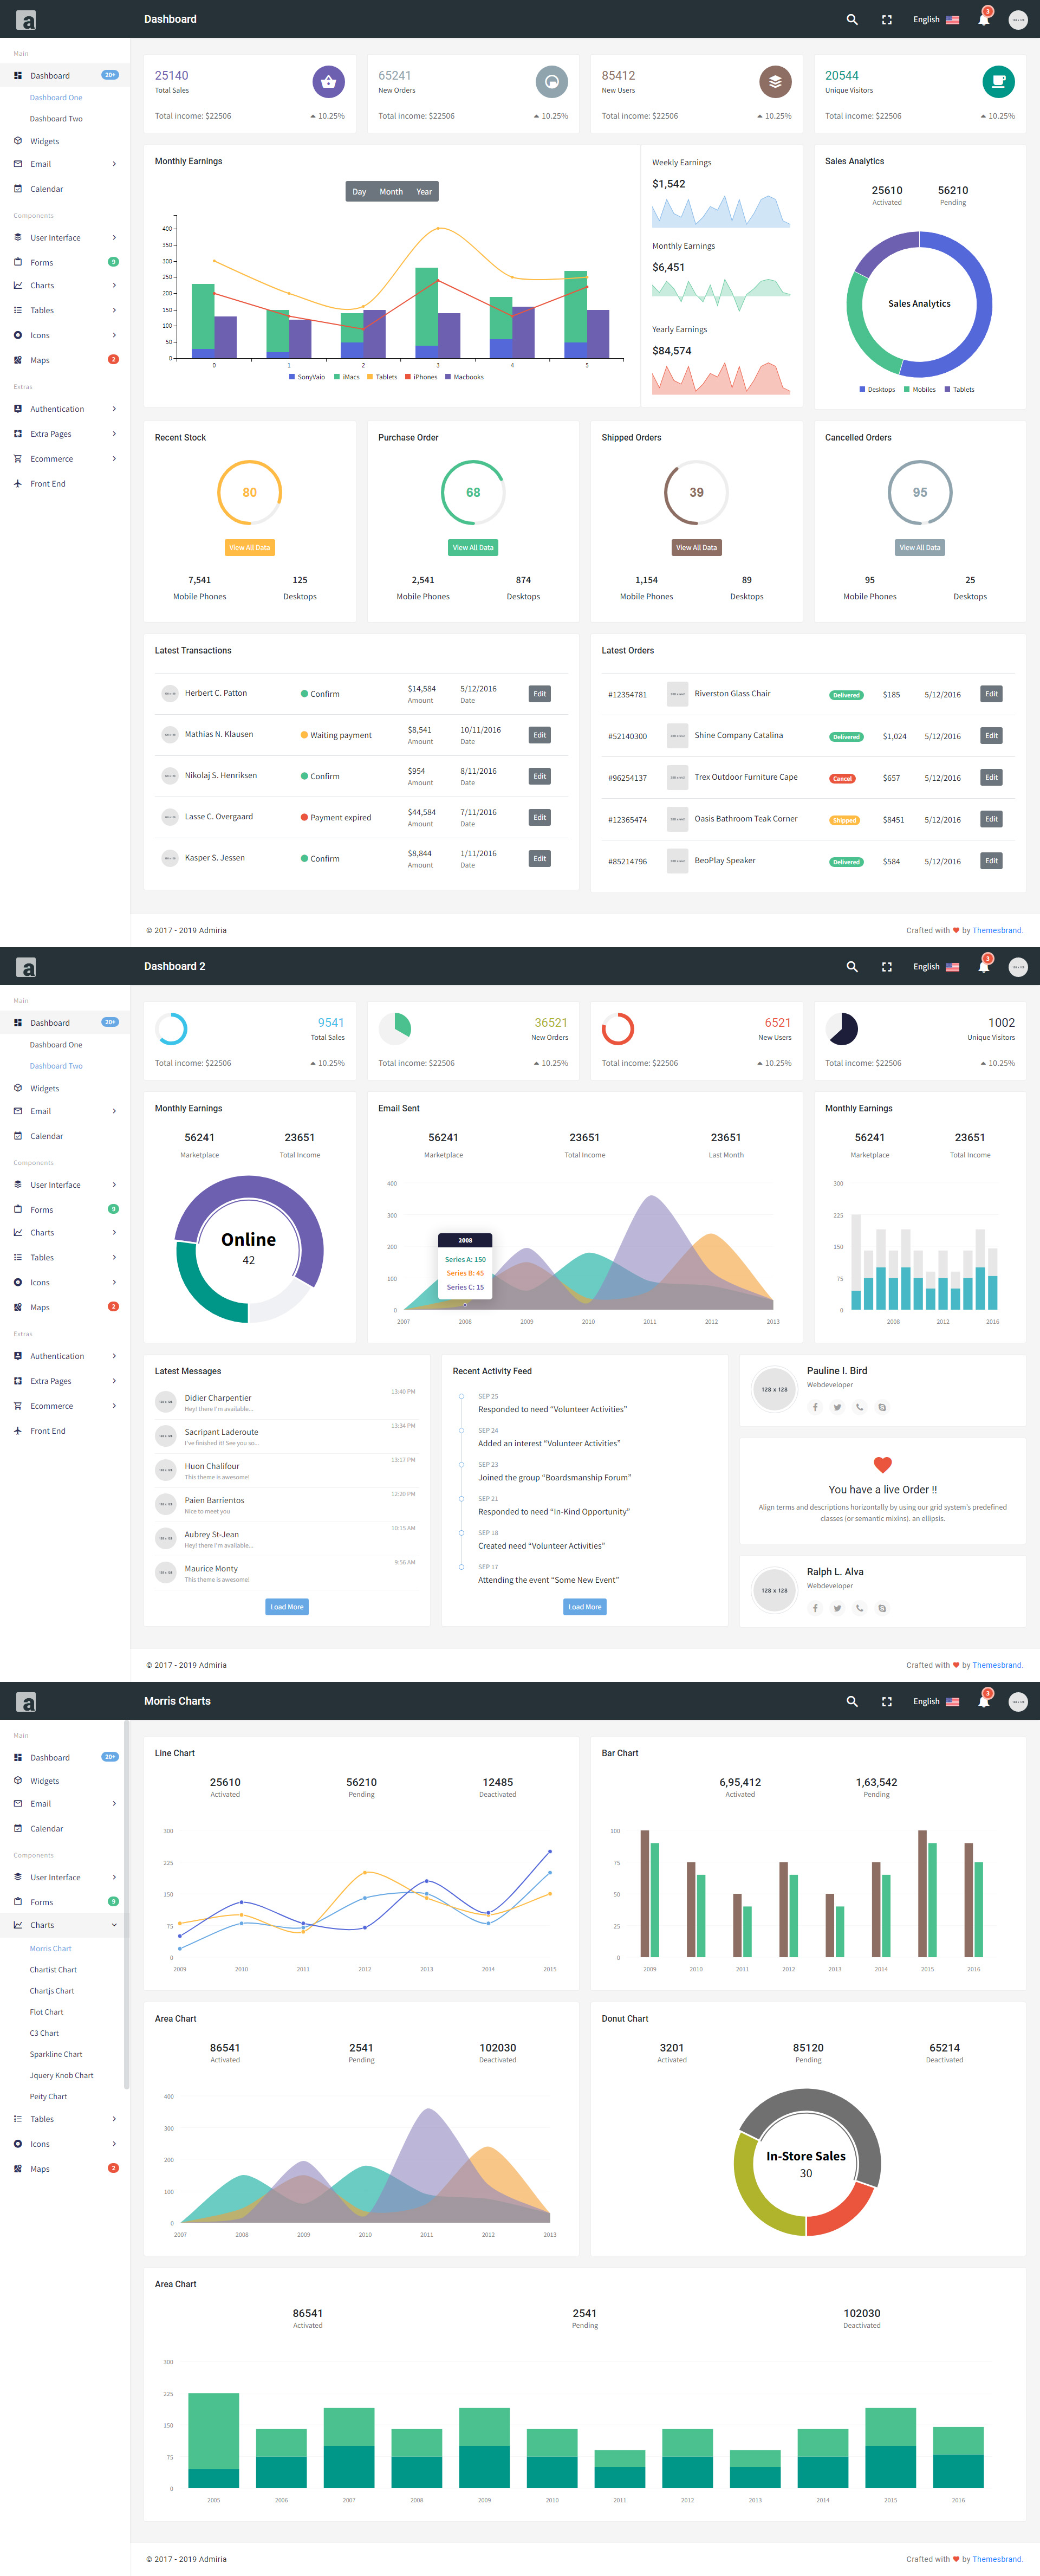Image resolution: width=1040 pixels, height=2576 pixels.
Task: Open the Didier Charpentier message
Action: (x=286, y=1402)
